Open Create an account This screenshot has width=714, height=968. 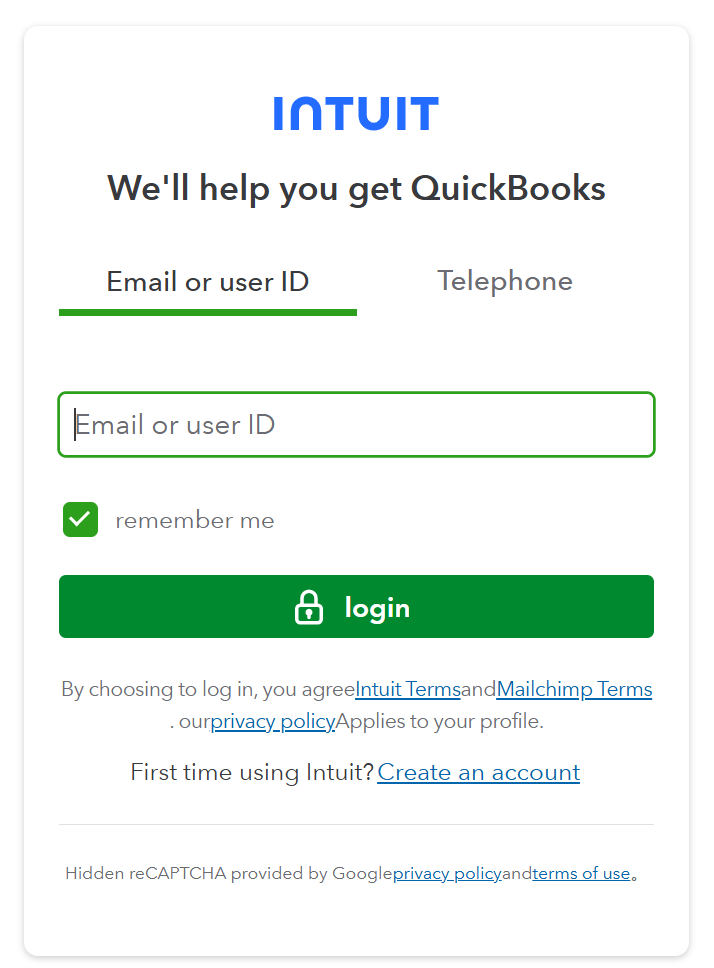point(478,772)
